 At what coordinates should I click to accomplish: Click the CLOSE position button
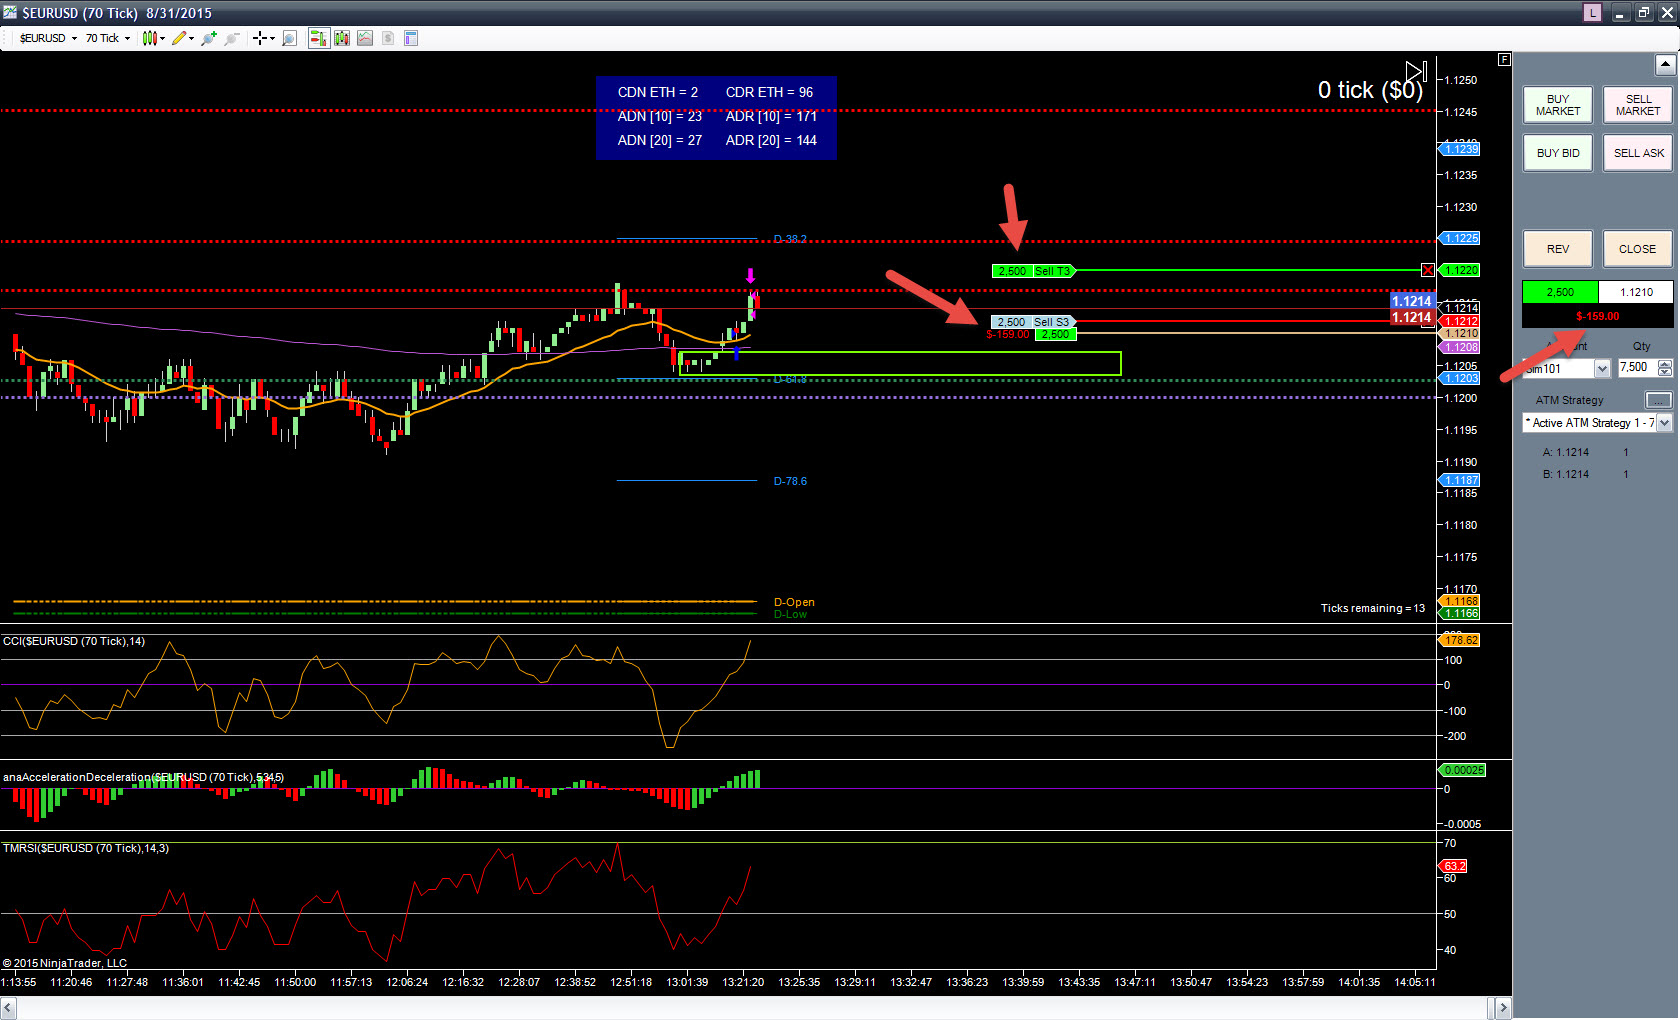click(1638, 249)
